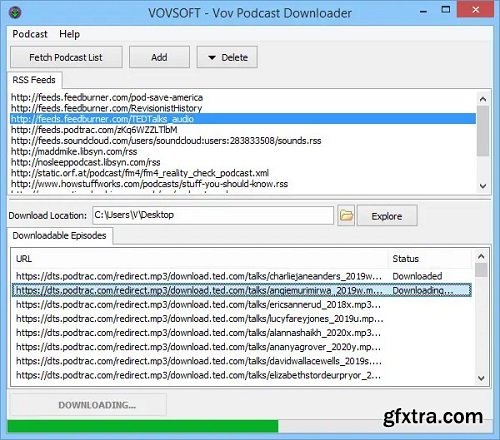Click episodes list scroll up arrow
Image resolution: width=500 pixels, height=440 pixels.
coord(481,256)
